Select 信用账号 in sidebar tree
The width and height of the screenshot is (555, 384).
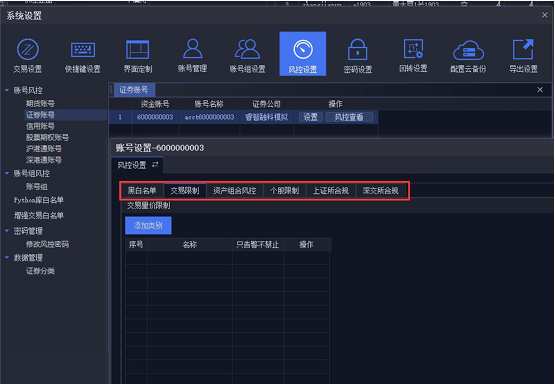40,126
